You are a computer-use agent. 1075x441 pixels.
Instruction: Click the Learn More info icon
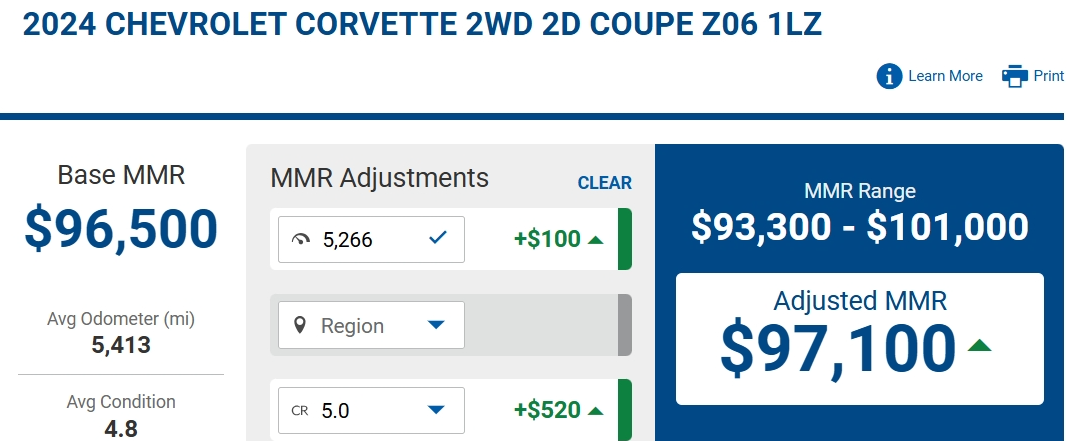click(889, 76)
